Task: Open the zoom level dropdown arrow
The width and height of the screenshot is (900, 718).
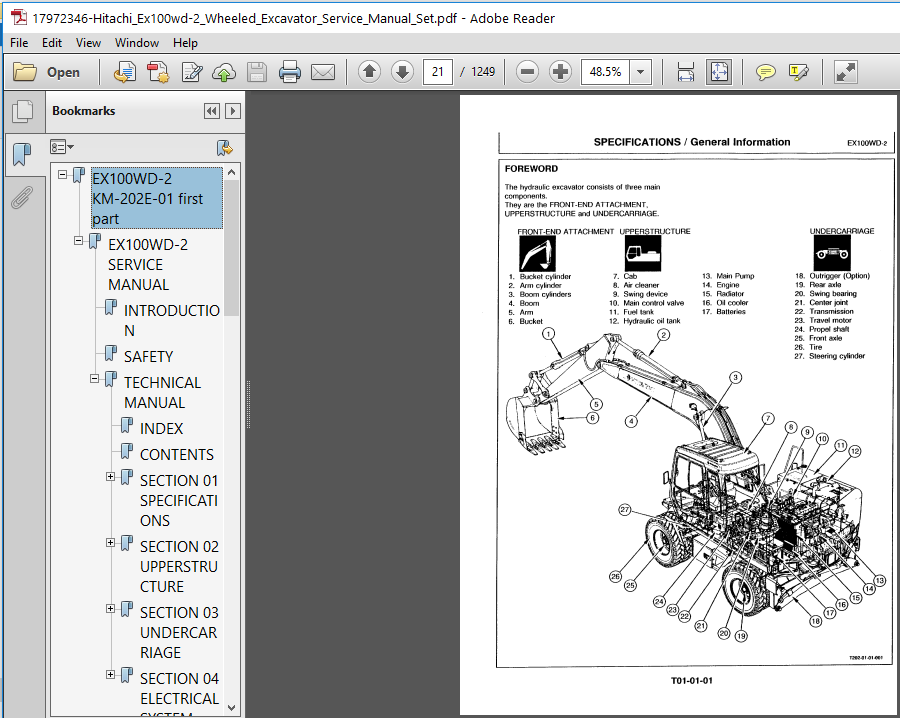Action: [x=641, y=72]
